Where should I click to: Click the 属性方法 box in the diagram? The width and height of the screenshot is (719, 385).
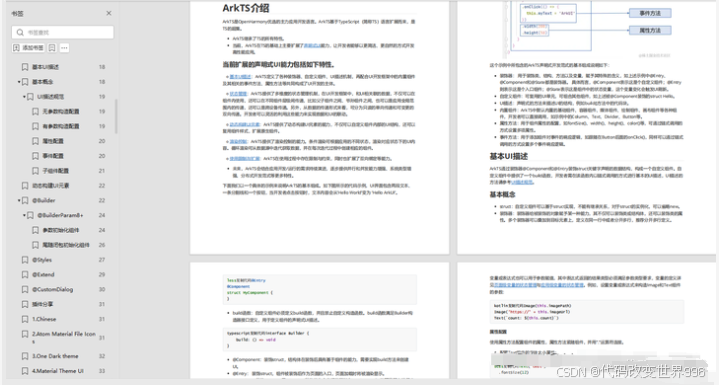tap(650, 30)
